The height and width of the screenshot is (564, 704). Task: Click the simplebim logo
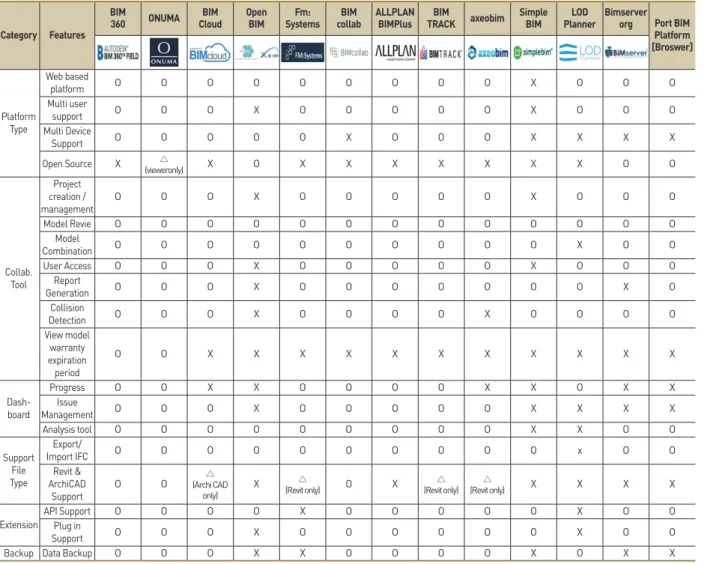point(533,53)
